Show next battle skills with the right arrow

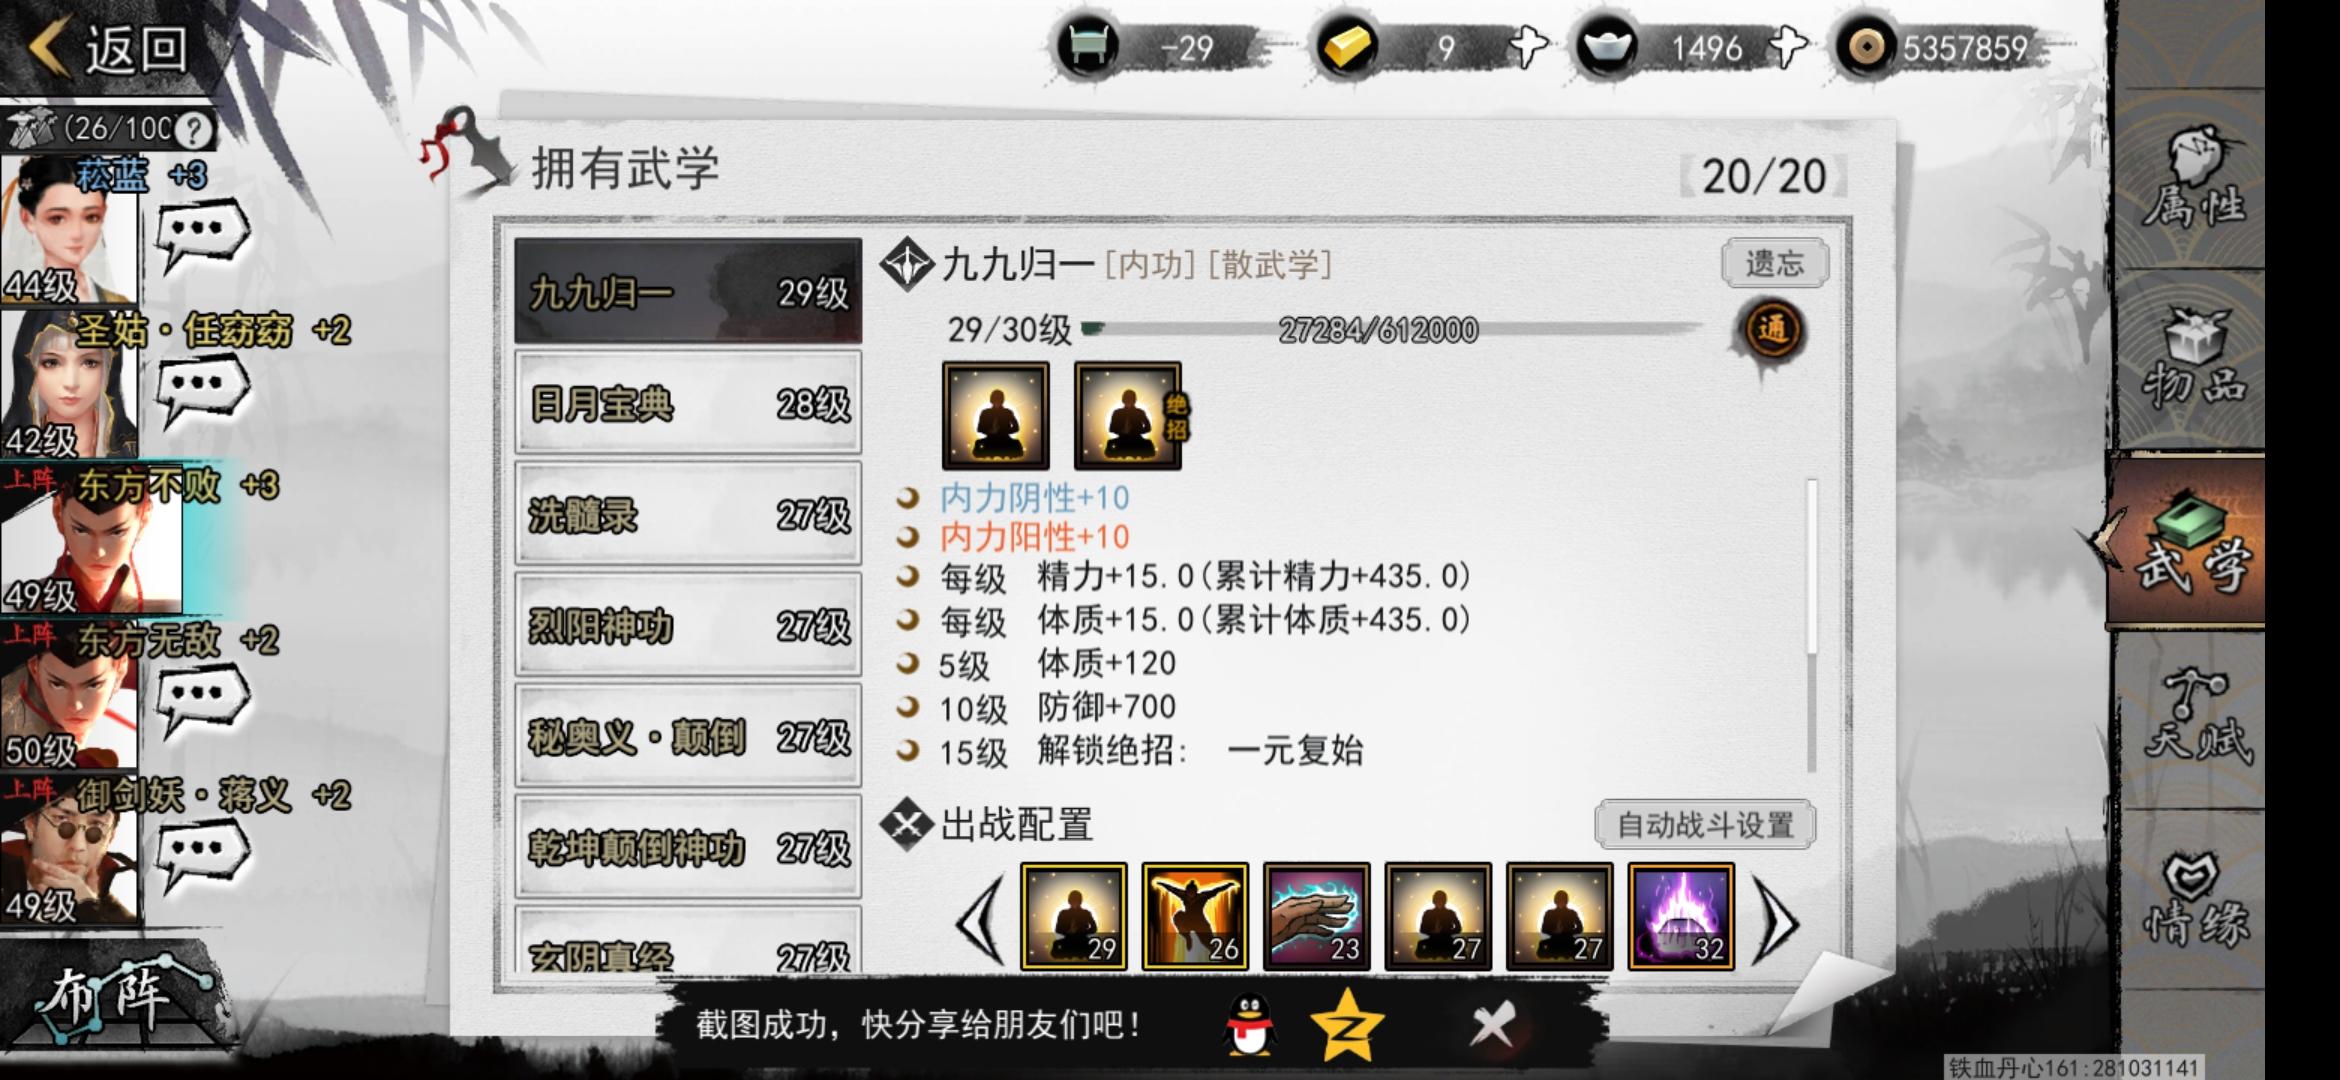click(1776, 920)
